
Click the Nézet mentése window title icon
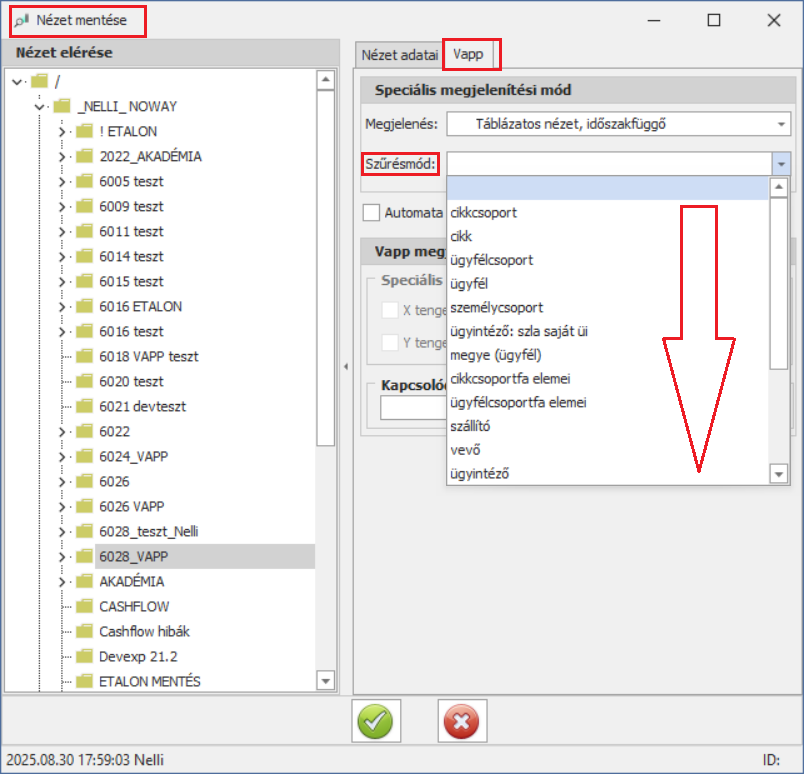[x=20, y=20]
